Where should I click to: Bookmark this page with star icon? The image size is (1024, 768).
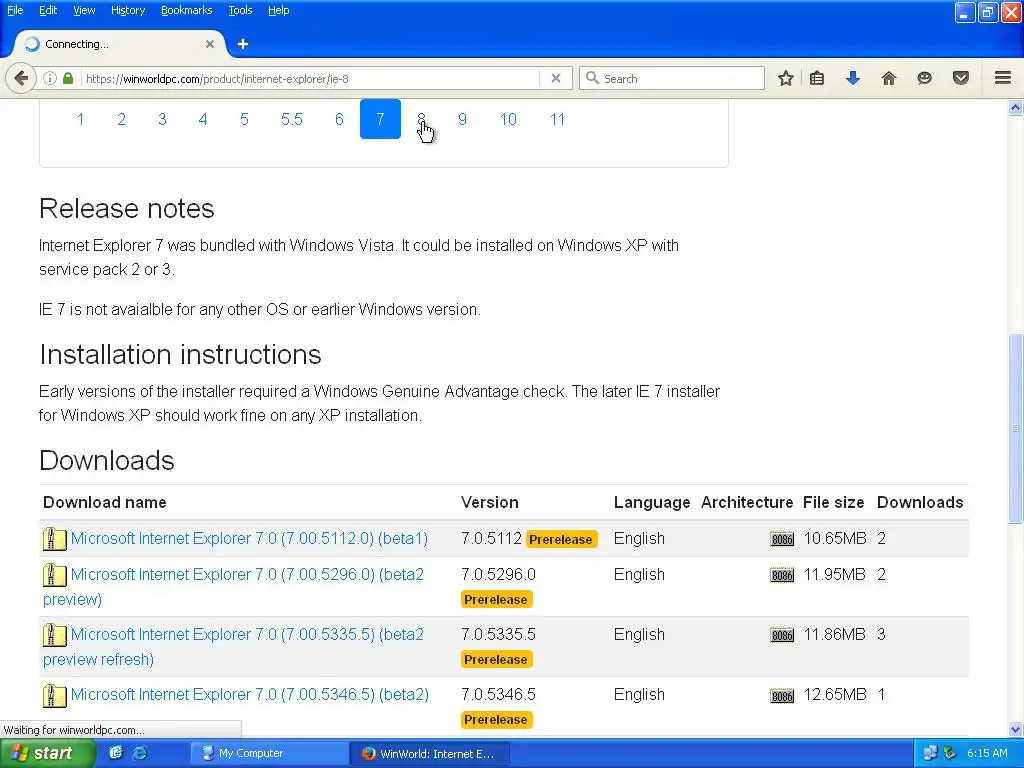[786, 78]
